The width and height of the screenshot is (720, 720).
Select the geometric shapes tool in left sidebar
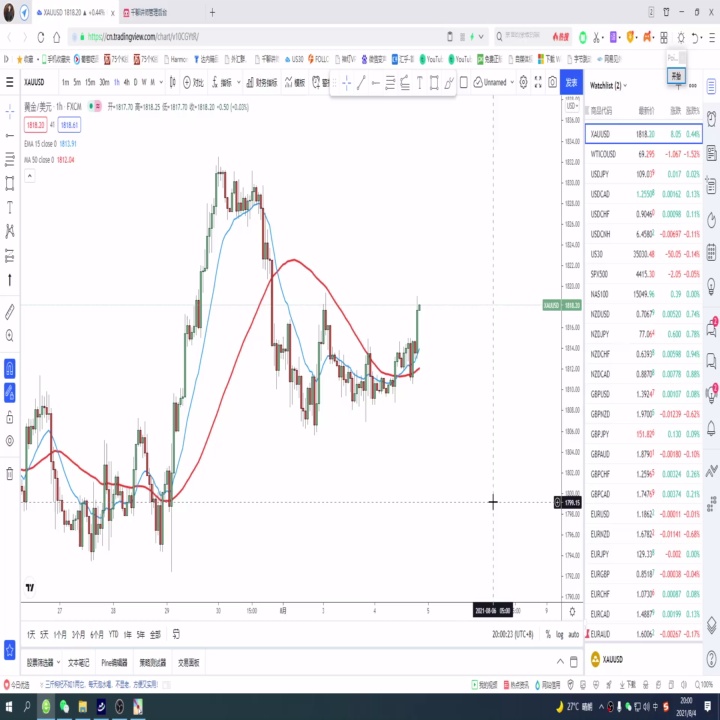[x=9, y=183]
